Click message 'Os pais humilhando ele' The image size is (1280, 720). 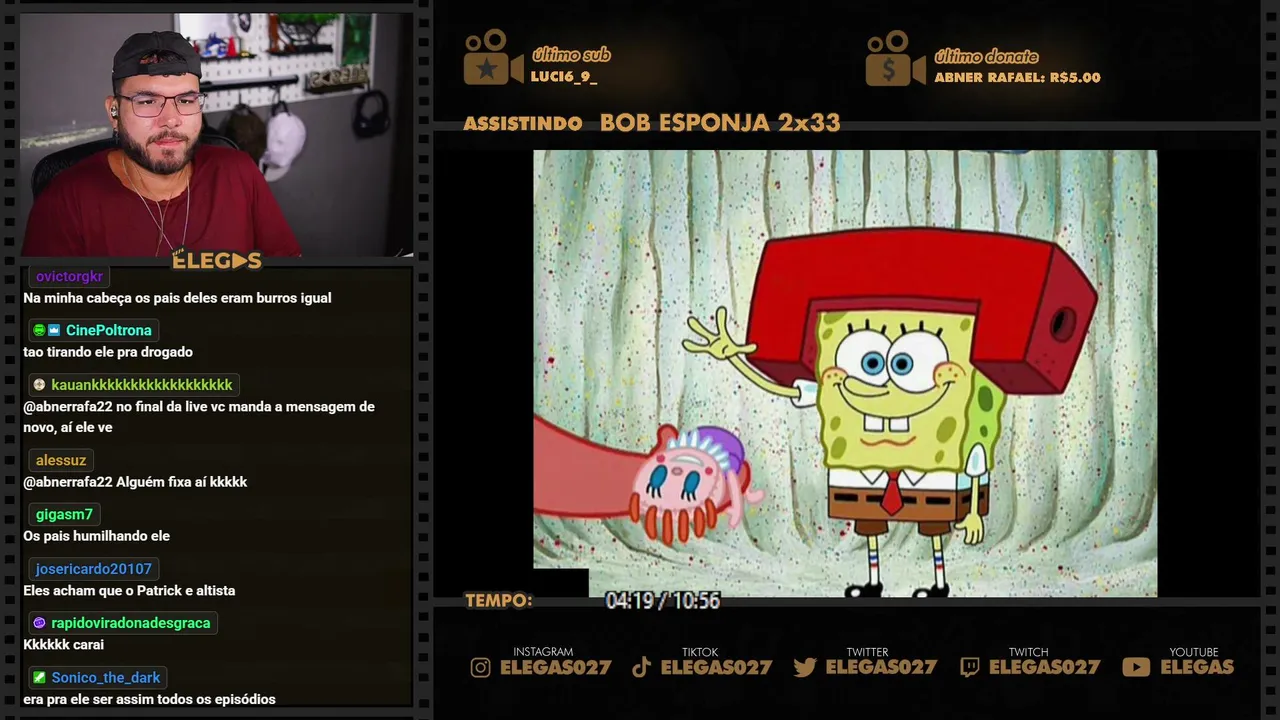tap(97, 536)
